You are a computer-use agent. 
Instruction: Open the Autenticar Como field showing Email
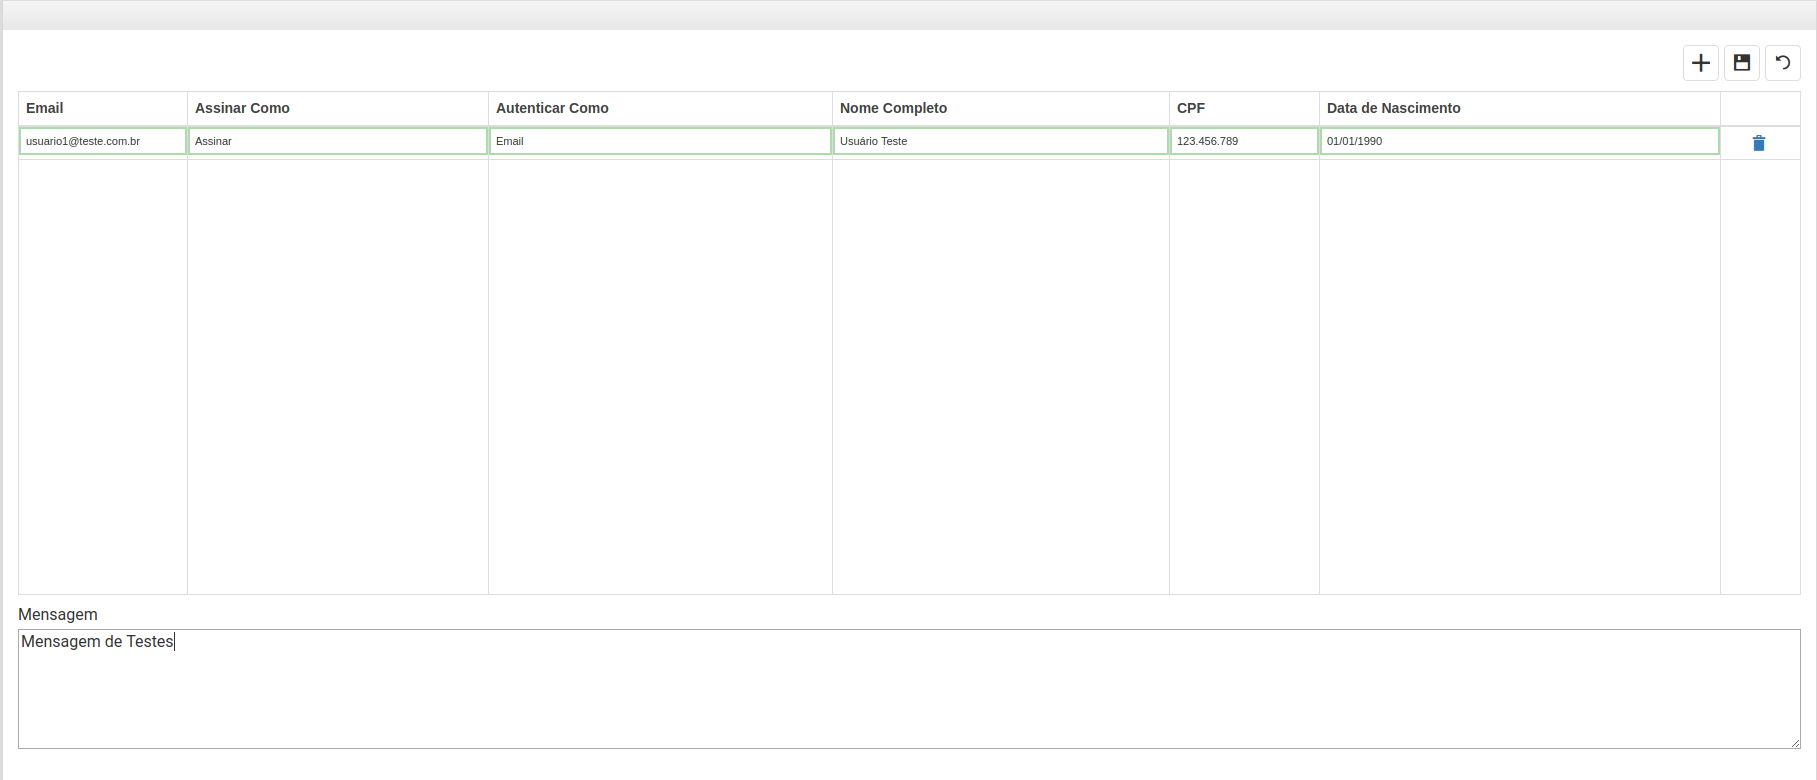point(660,141)
